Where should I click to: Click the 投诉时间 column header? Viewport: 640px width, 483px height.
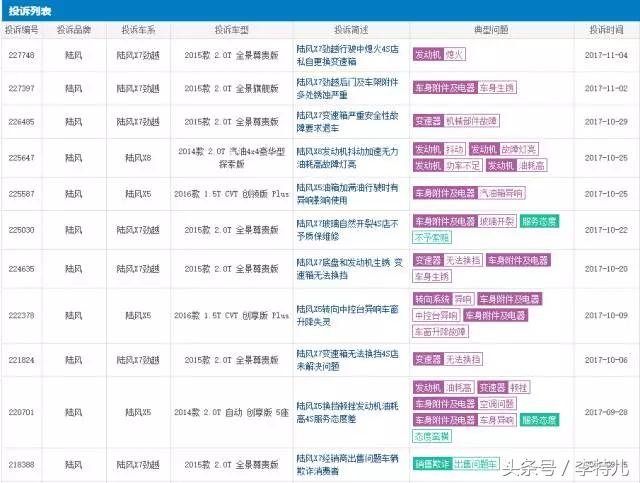pos(606,30)
